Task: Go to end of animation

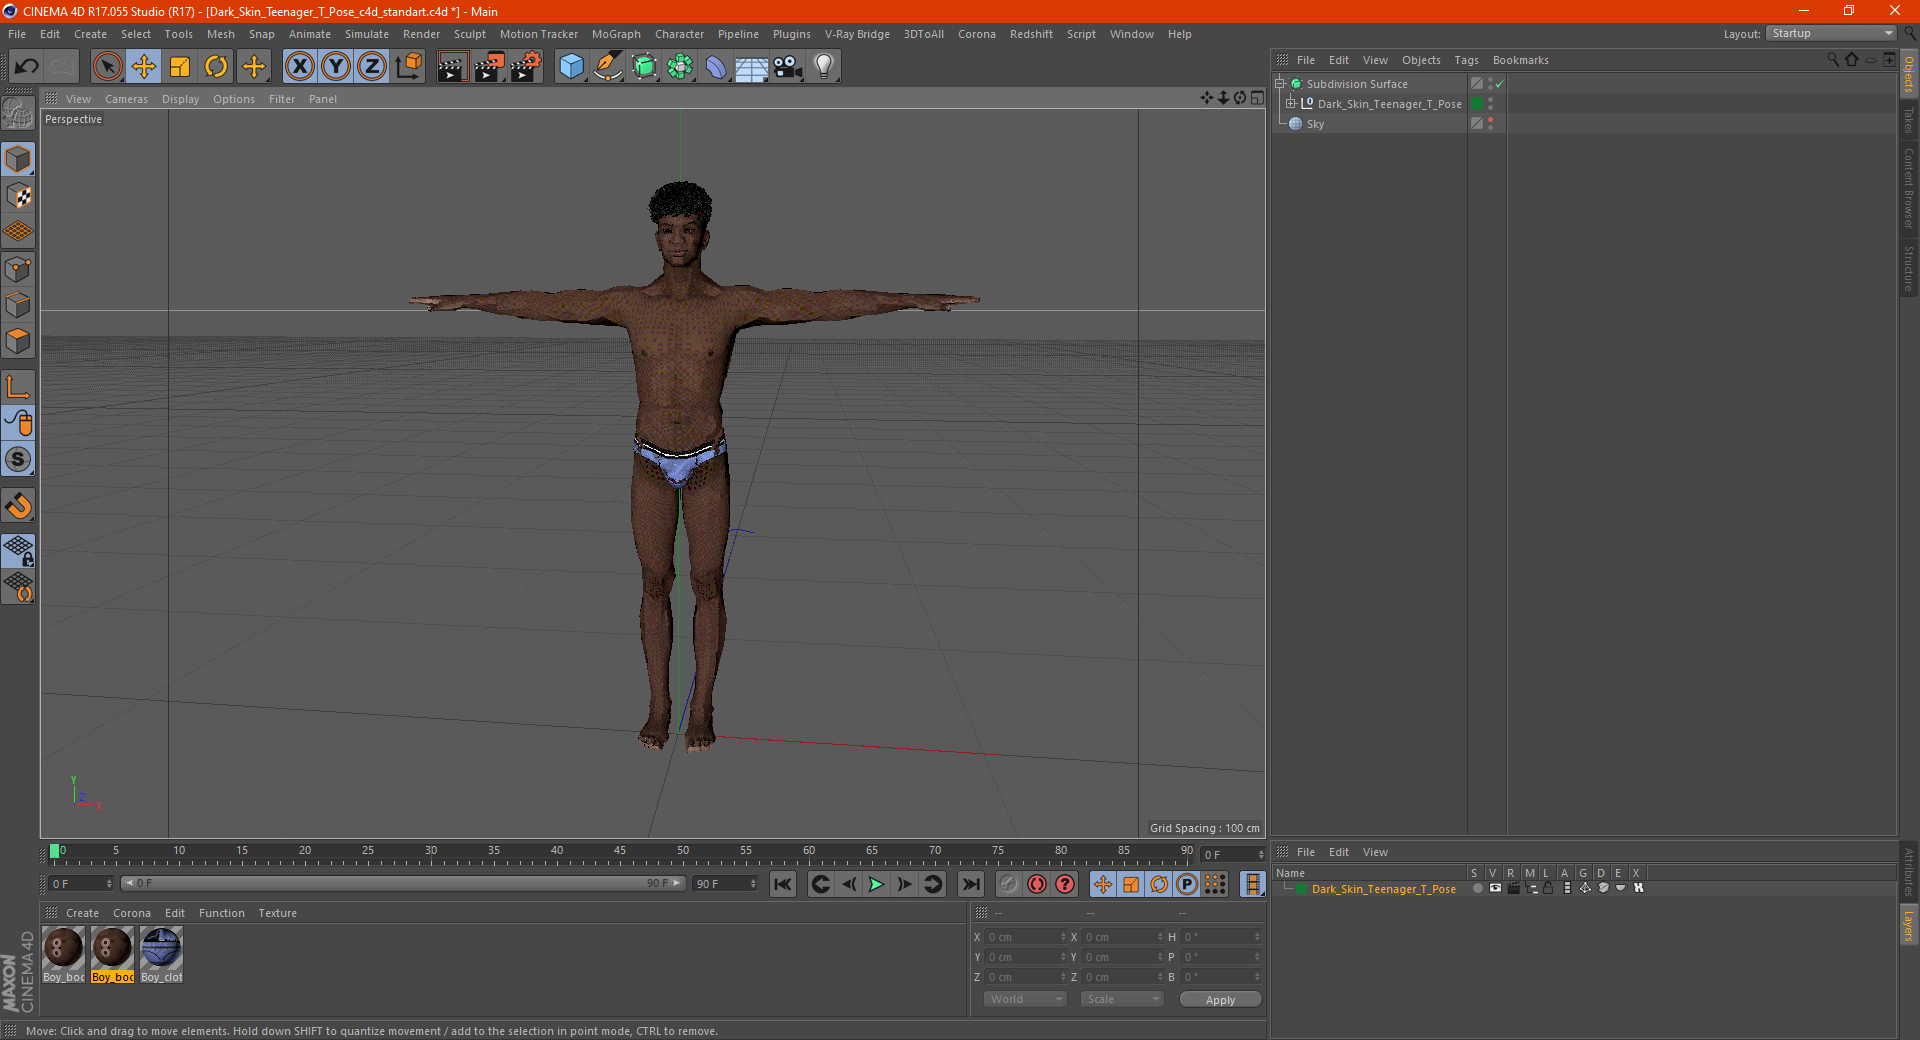Action: click(x=970, y=884)
